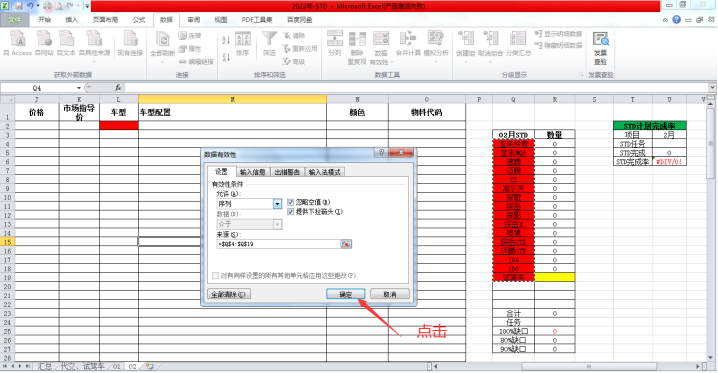Click the sort ascending A-Z icon
718x373 pixels.
(226, 40)
